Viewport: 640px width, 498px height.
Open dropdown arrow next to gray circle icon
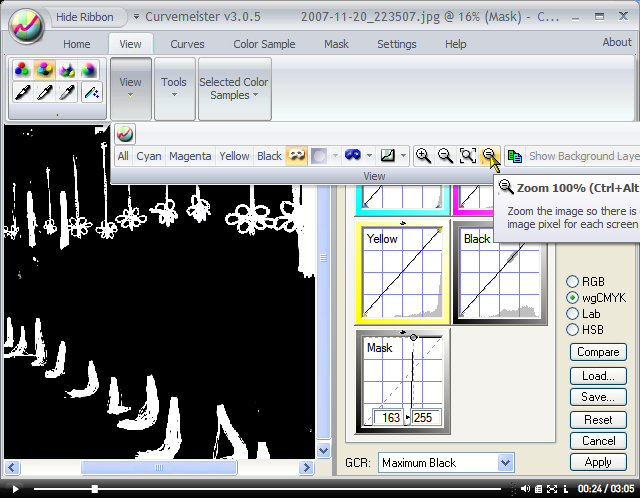click(335, 156)
